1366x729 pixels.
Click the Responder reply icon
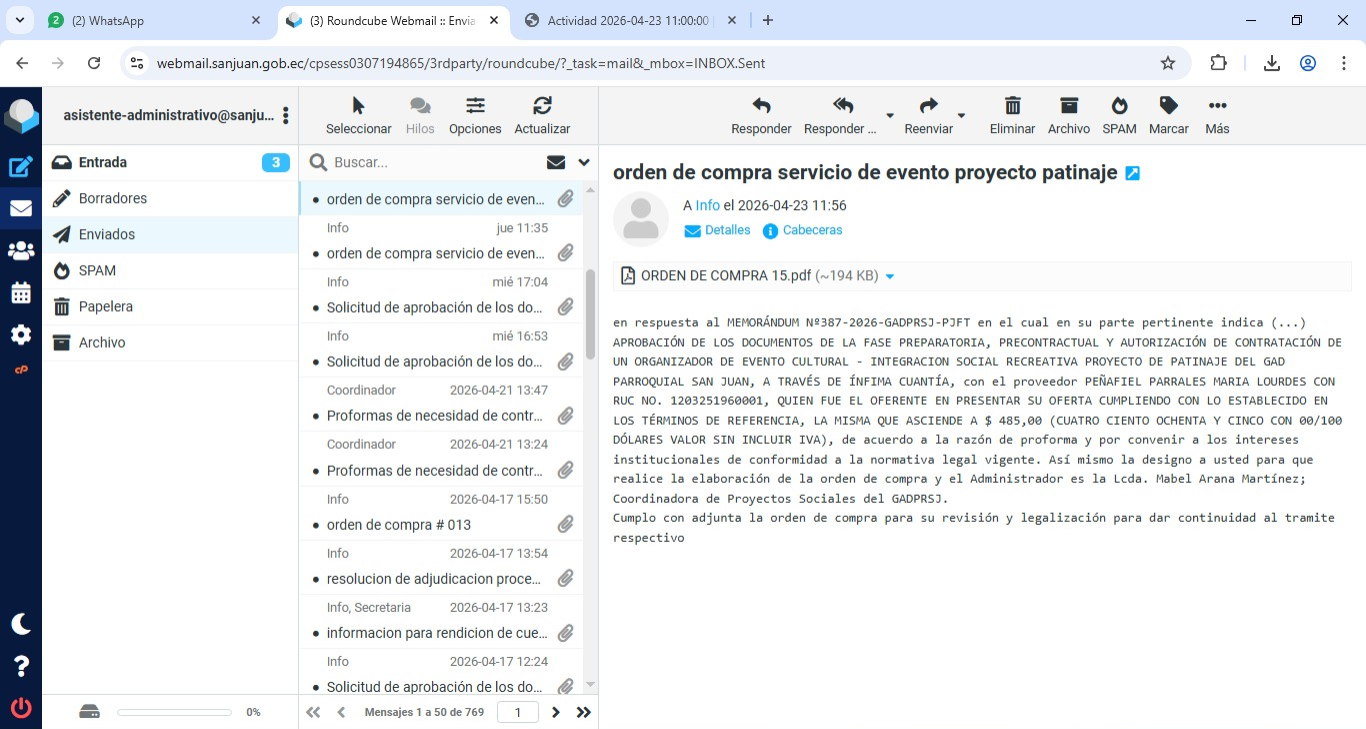click(x=761, y=106)
